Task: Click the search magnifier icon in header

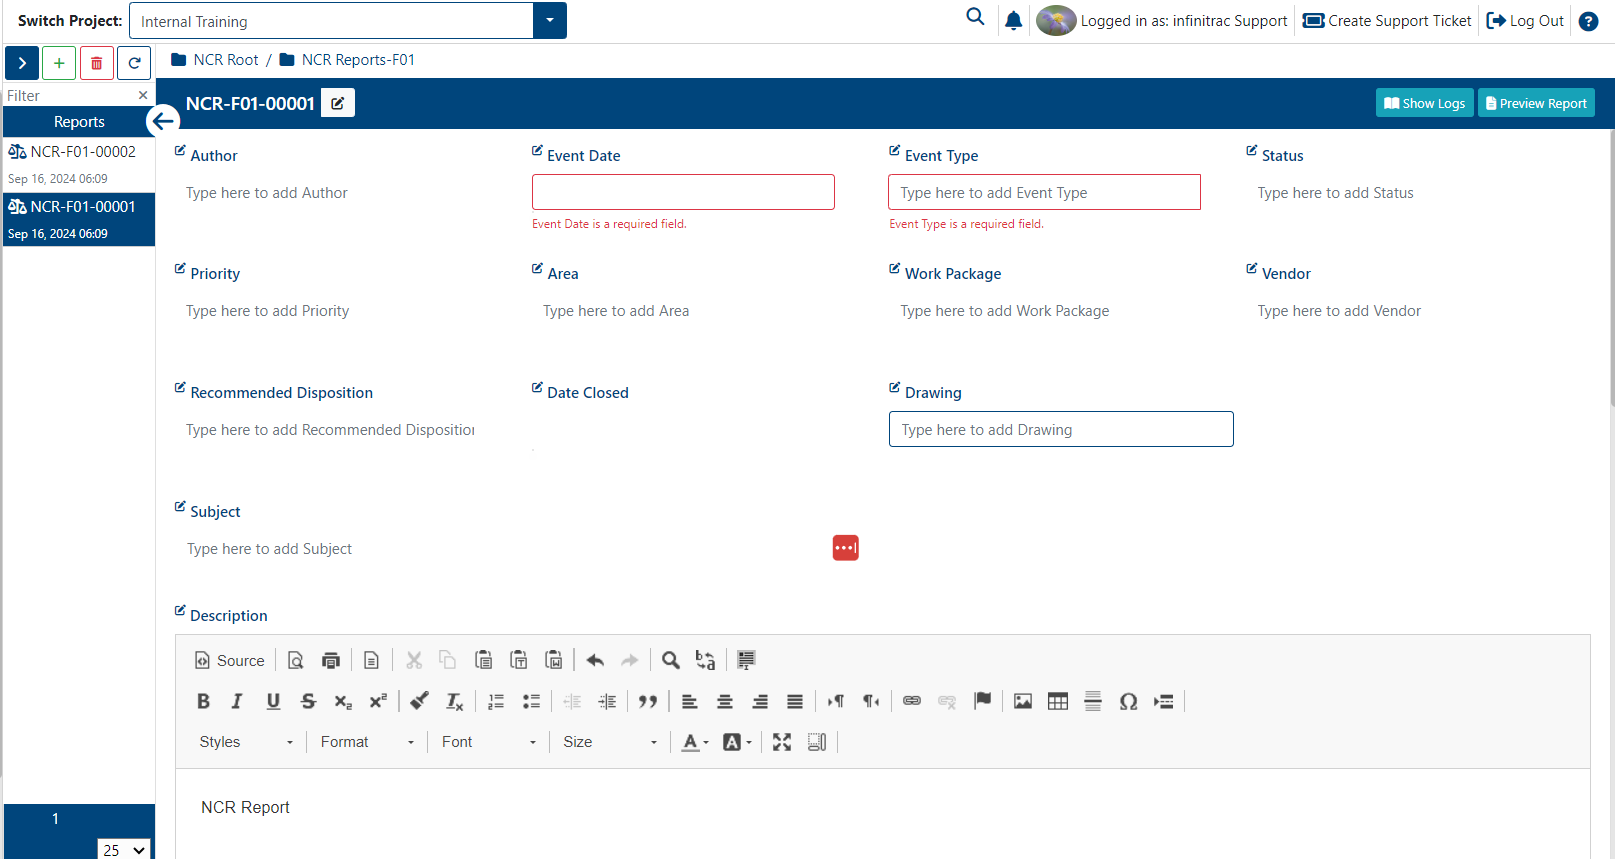Action: (x=975, y=17)
